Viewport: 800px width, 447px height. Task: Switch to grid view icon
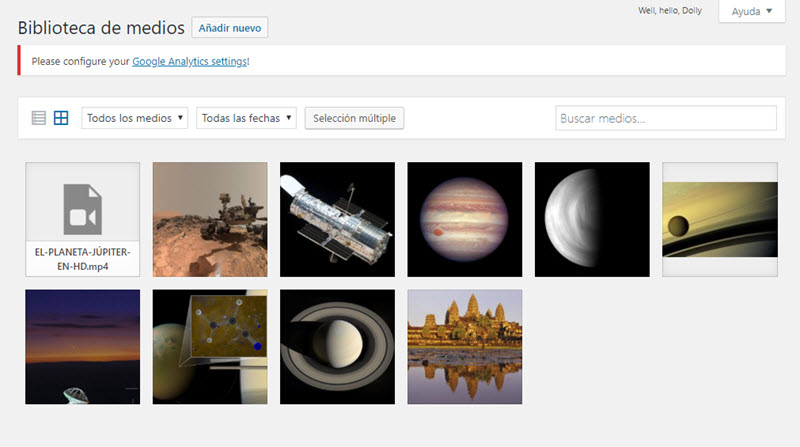61,118
